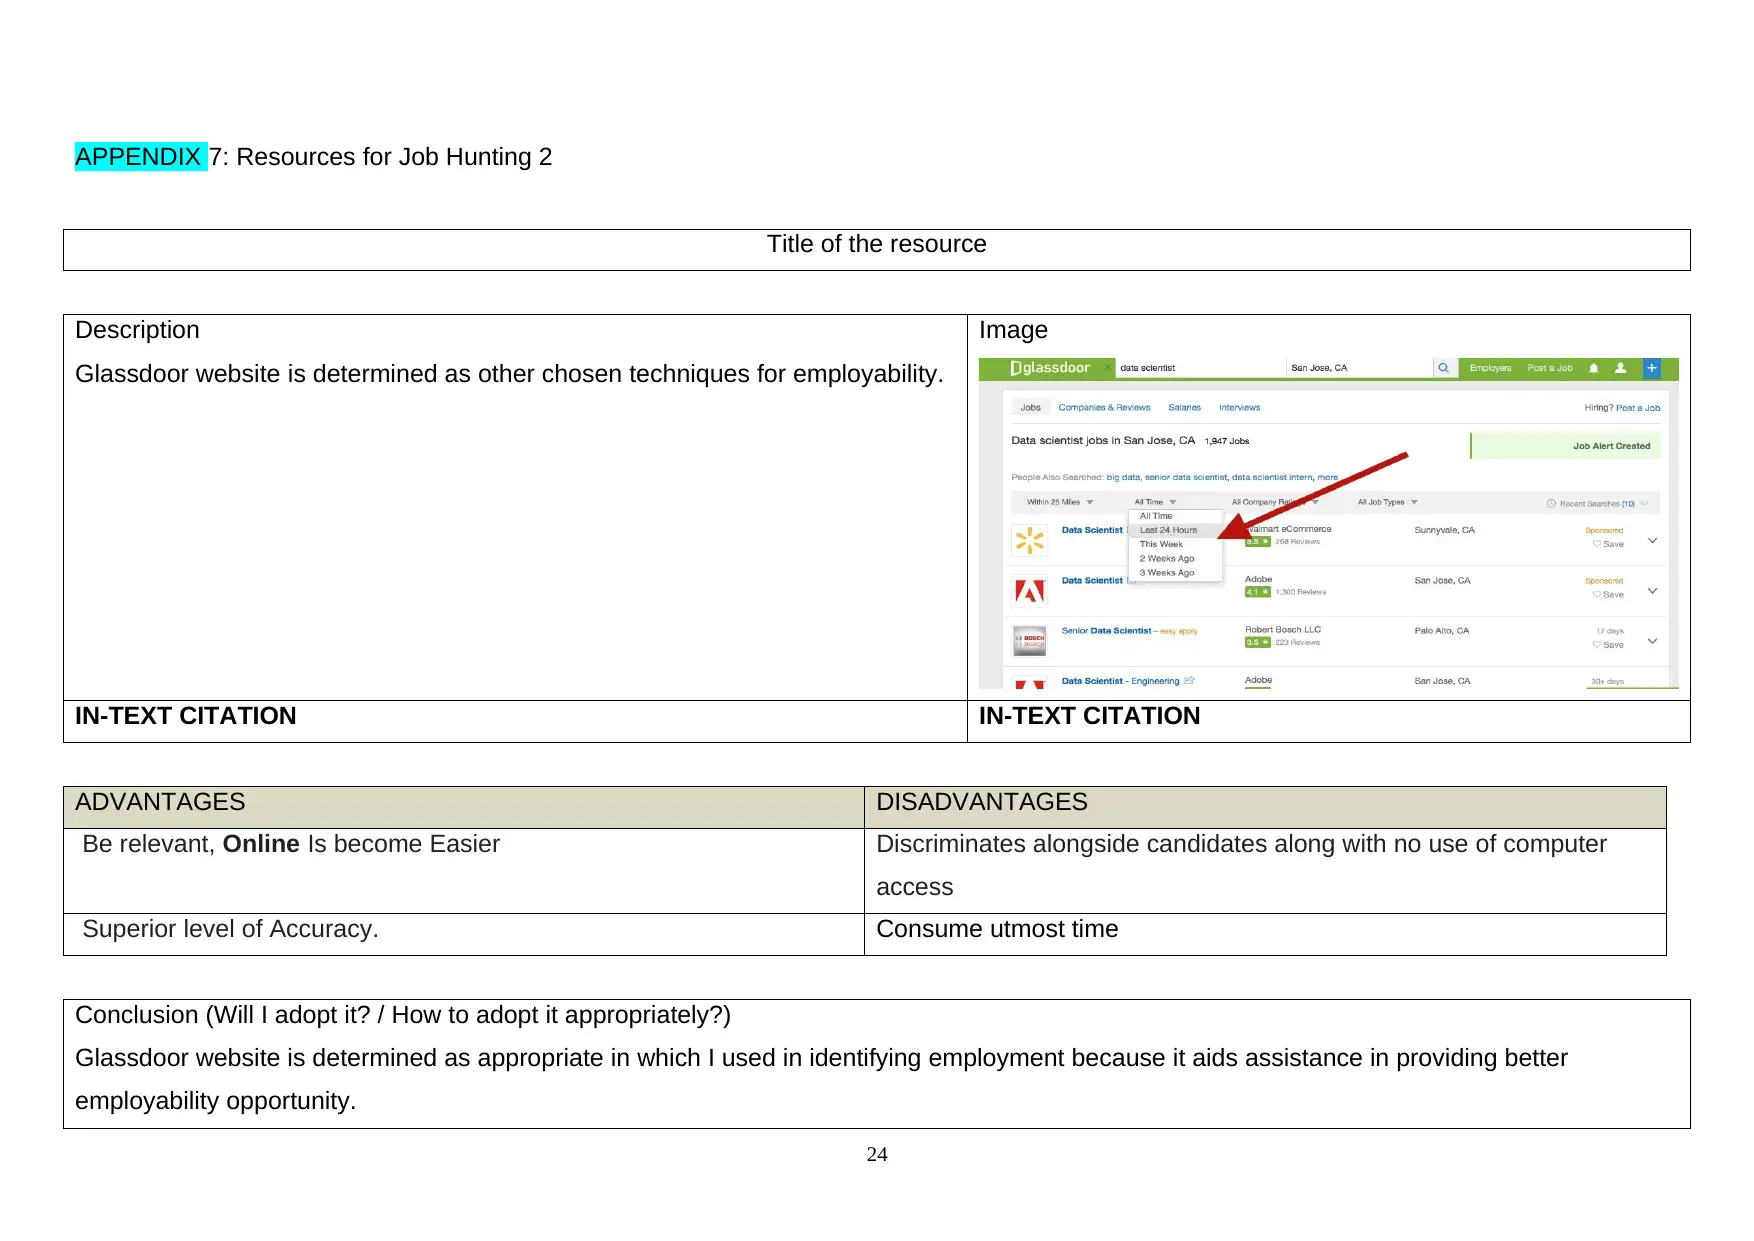
Task: Expand the chevron on the Adobe San Jose job row
Action: pyautogui.click(x=1652, y=591)
